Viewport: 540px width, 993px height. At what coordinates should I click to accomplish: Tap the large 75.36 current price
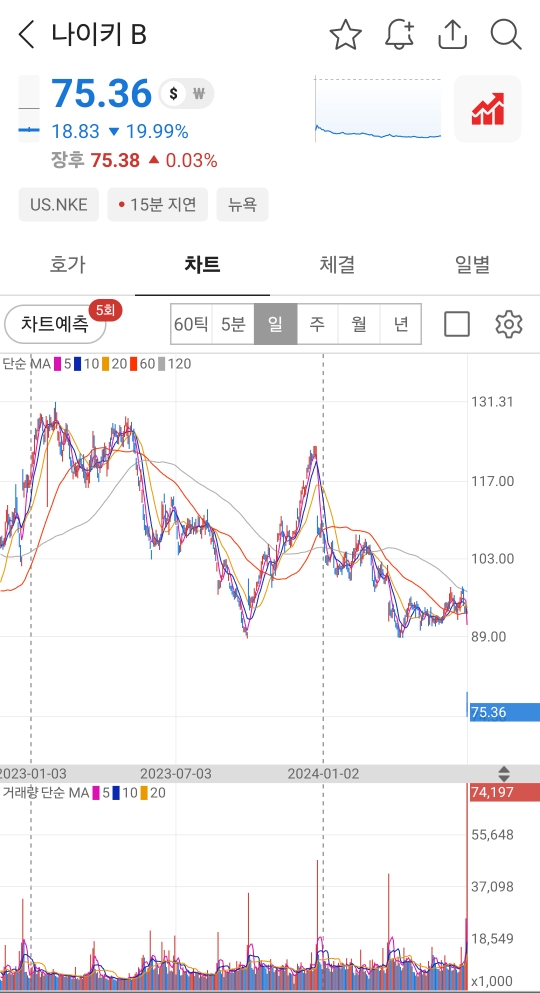pos(101,94)
